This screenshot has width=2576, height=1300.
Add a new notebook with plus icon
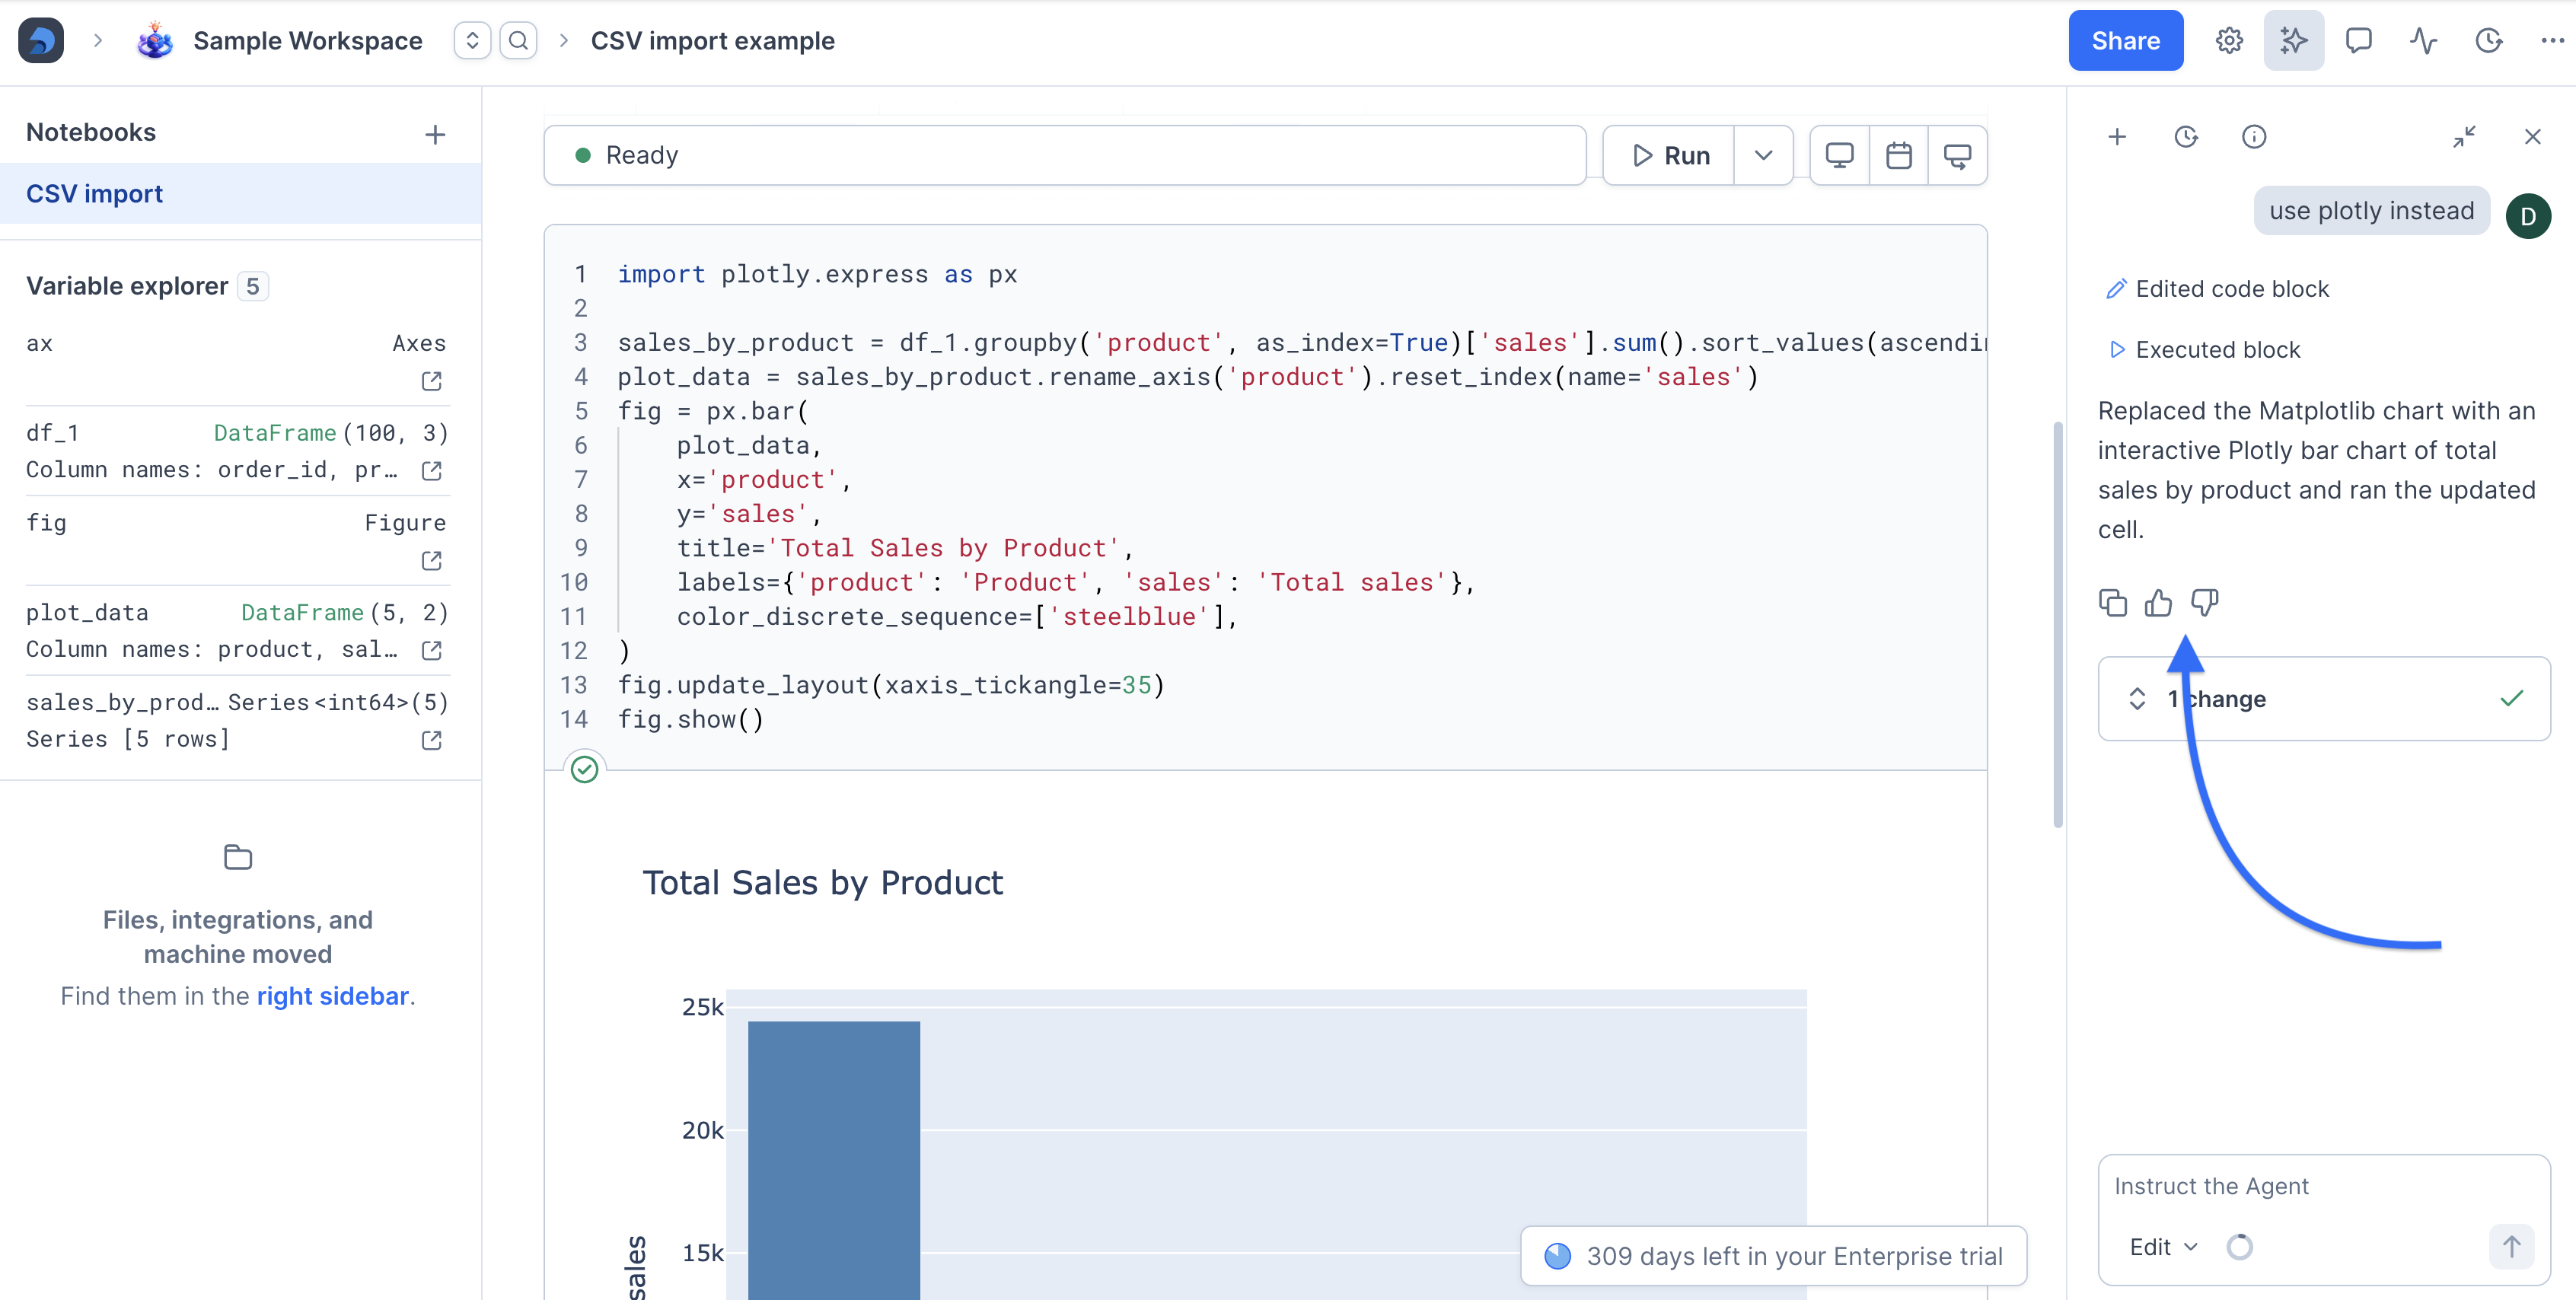point(435,134)
